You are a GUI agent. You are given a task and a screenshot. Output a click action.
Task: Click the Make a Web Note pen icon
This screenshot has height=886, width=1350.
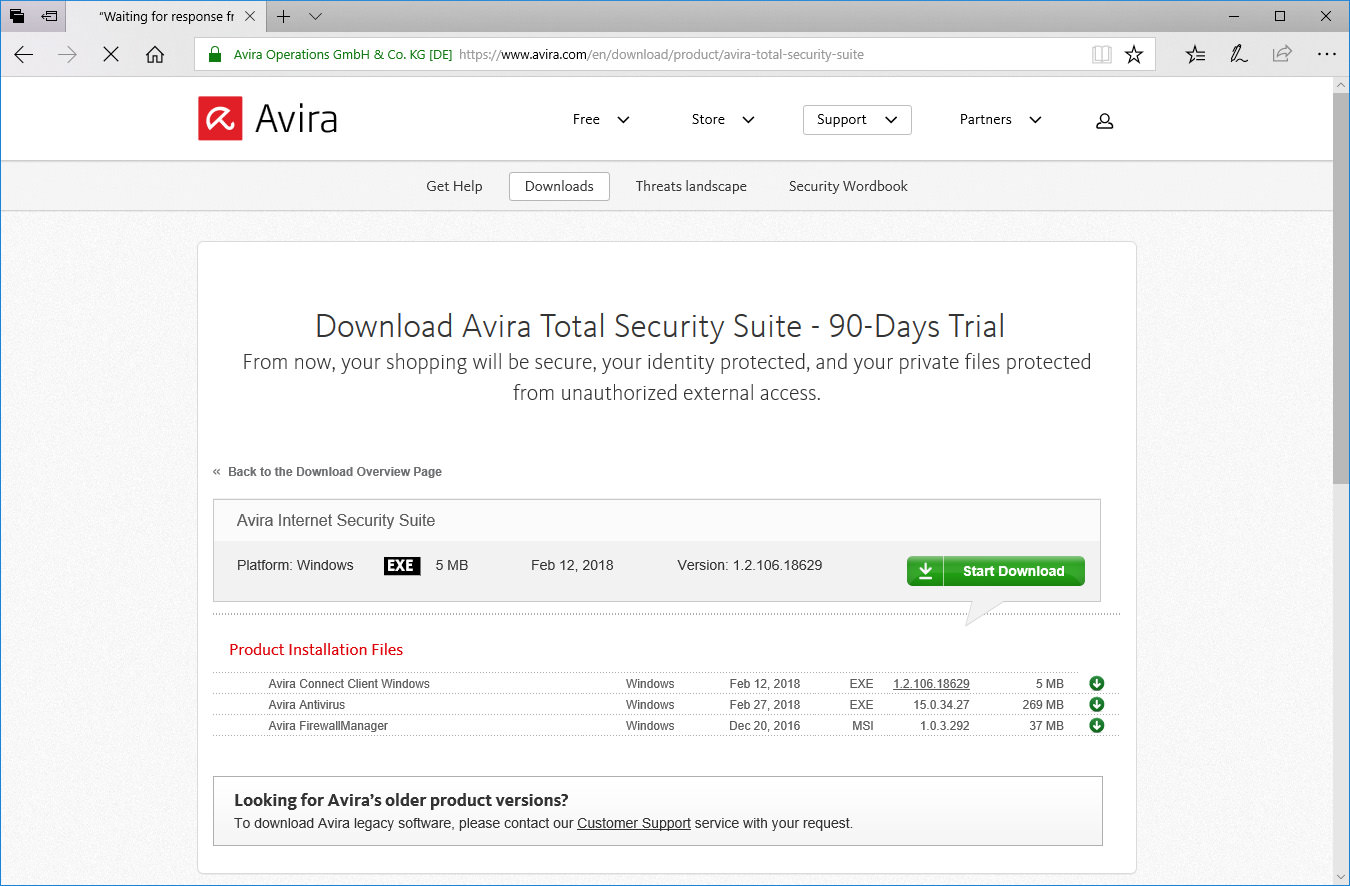[1239, 55]
